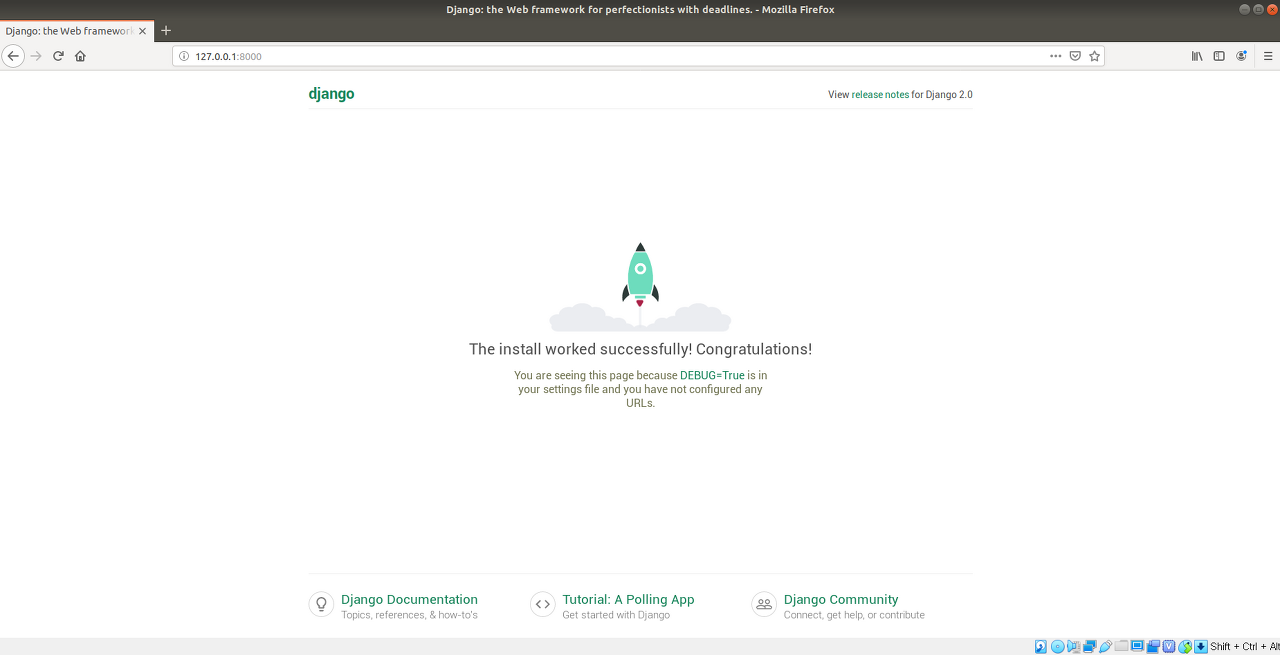Reload the current page
This screenshot has width=1280, height=655.
(x=58, y=56)
